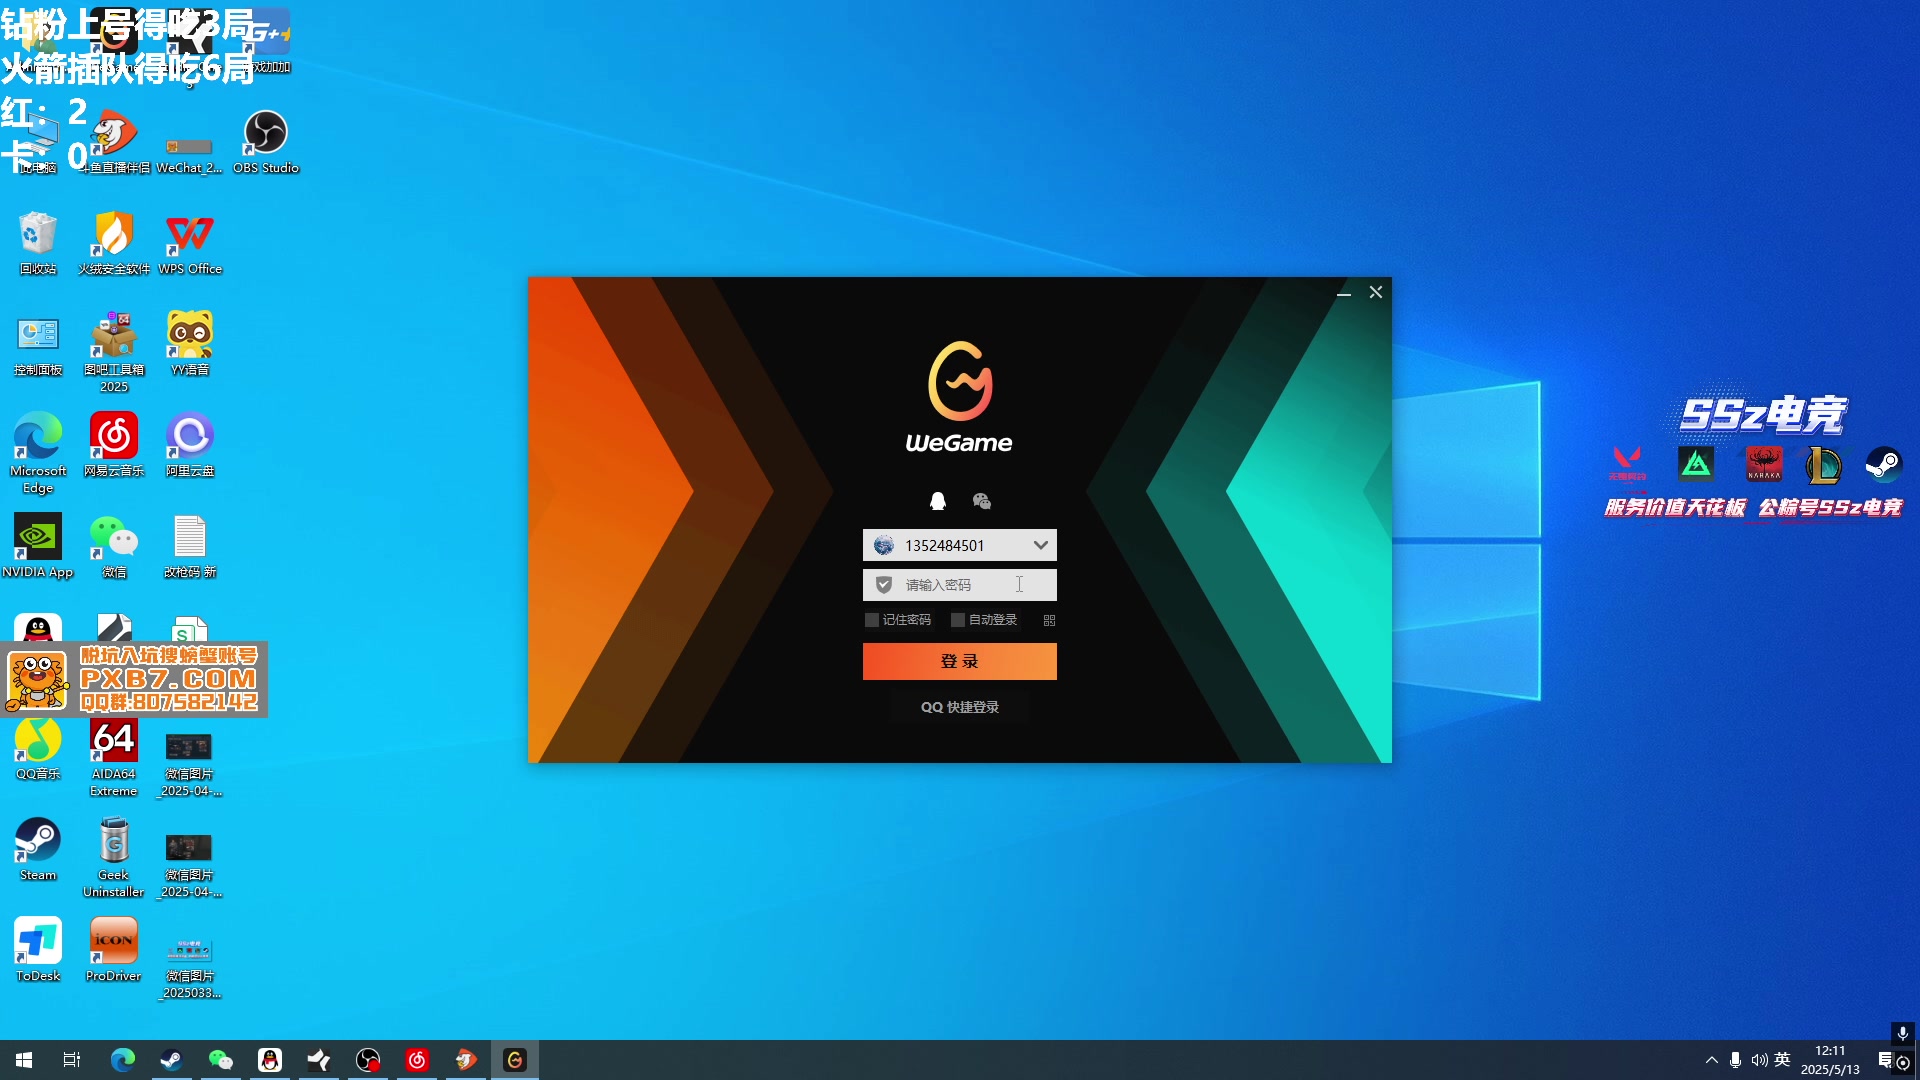The image size is (1920, 1080).
Task: Open the notification center icon
Action: click(1886, 1060)
